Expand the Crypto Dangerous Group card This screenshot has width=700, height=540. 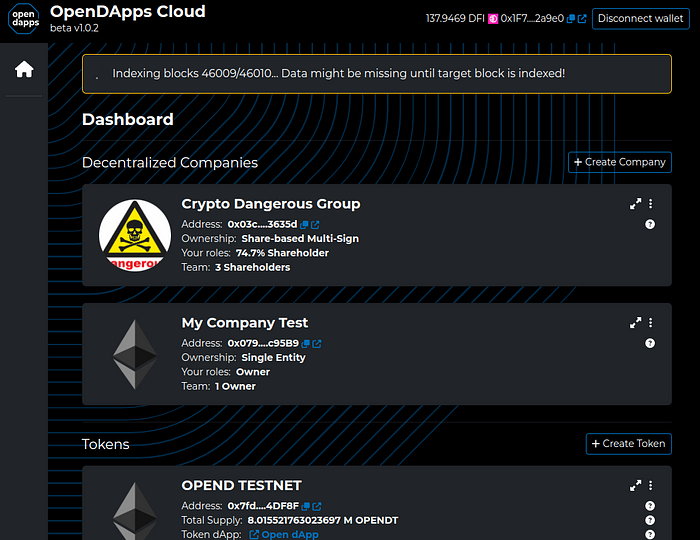[x=635, y=204]
